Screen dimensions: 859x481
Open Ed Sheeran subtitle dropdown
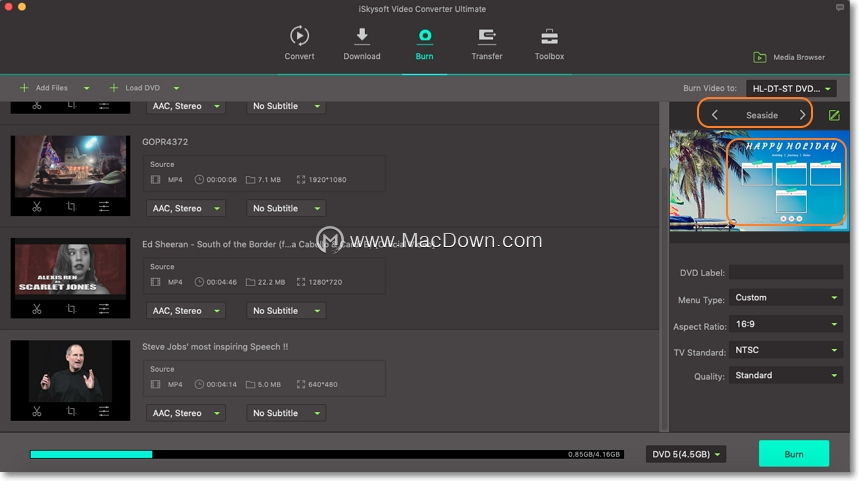click(x=286, y=311)
